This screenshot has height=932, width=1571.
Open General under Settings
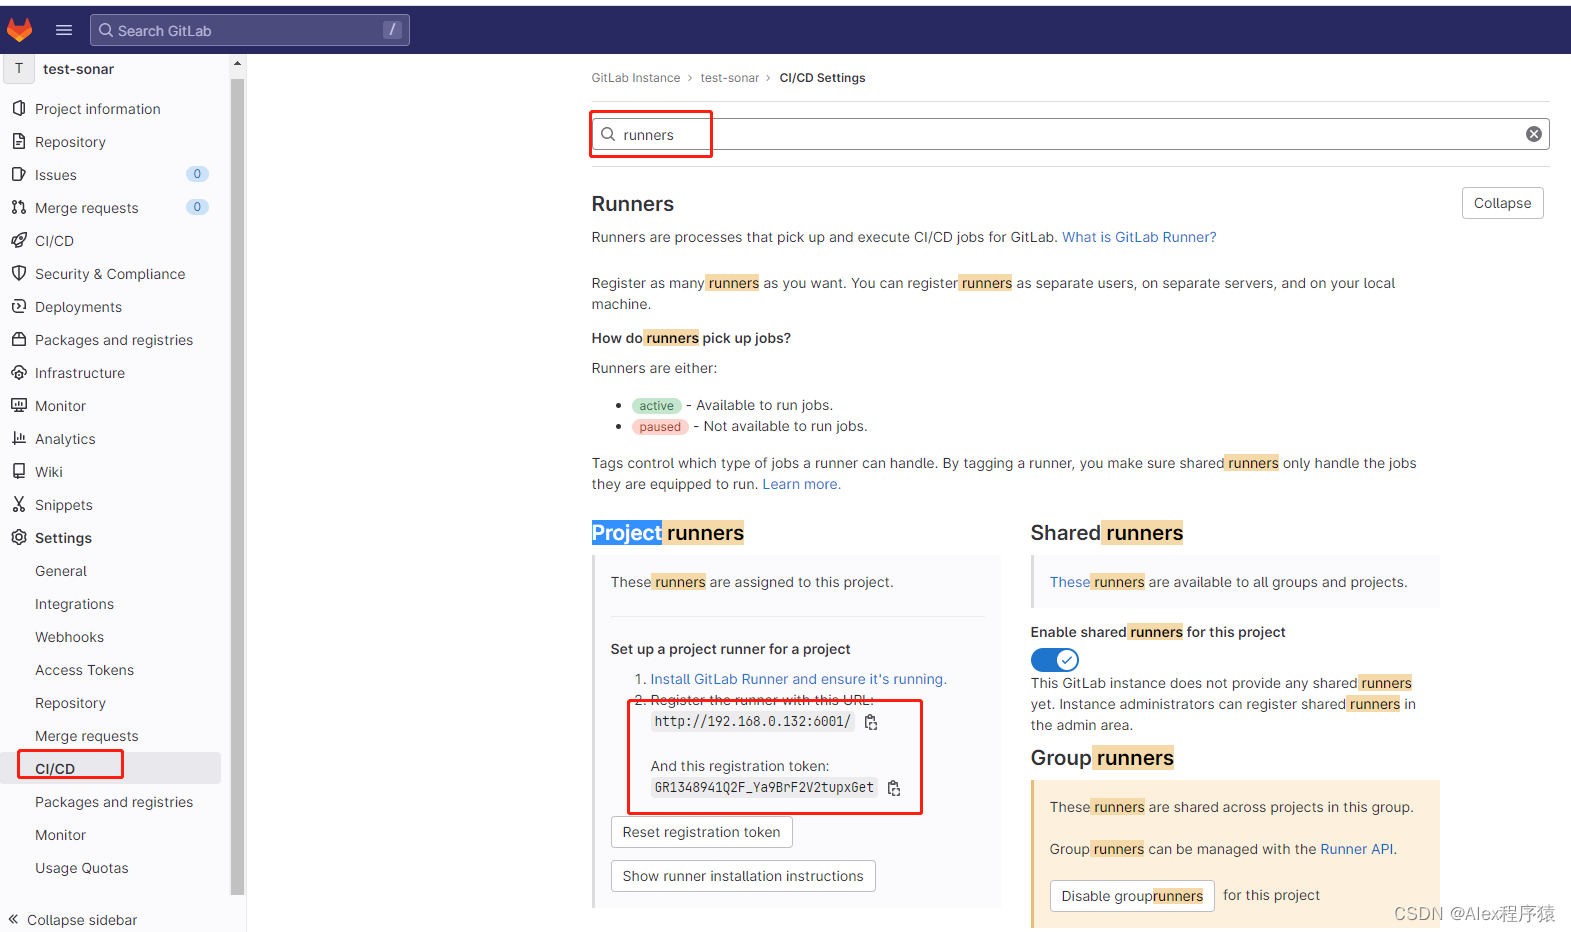coord(61,571)
